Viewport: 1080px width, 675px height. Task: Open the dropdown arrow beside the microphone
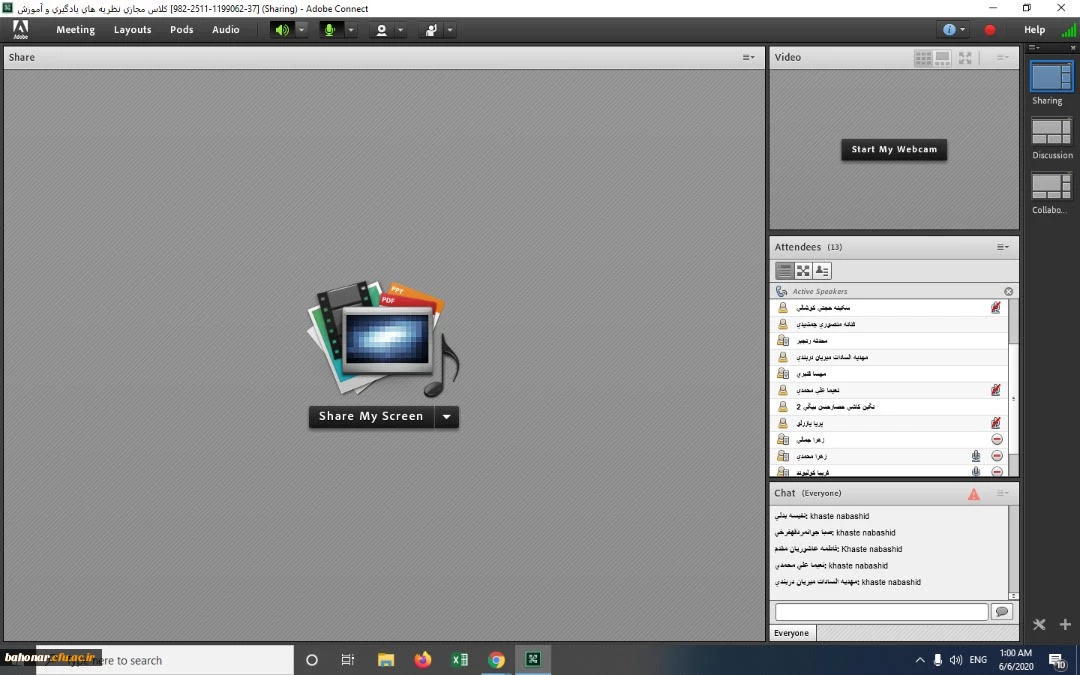coord(351,30)
